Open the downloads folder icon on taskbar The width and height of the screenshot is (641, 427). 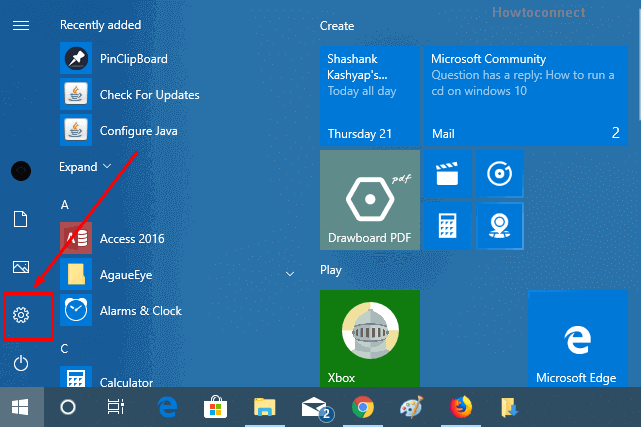509,407
